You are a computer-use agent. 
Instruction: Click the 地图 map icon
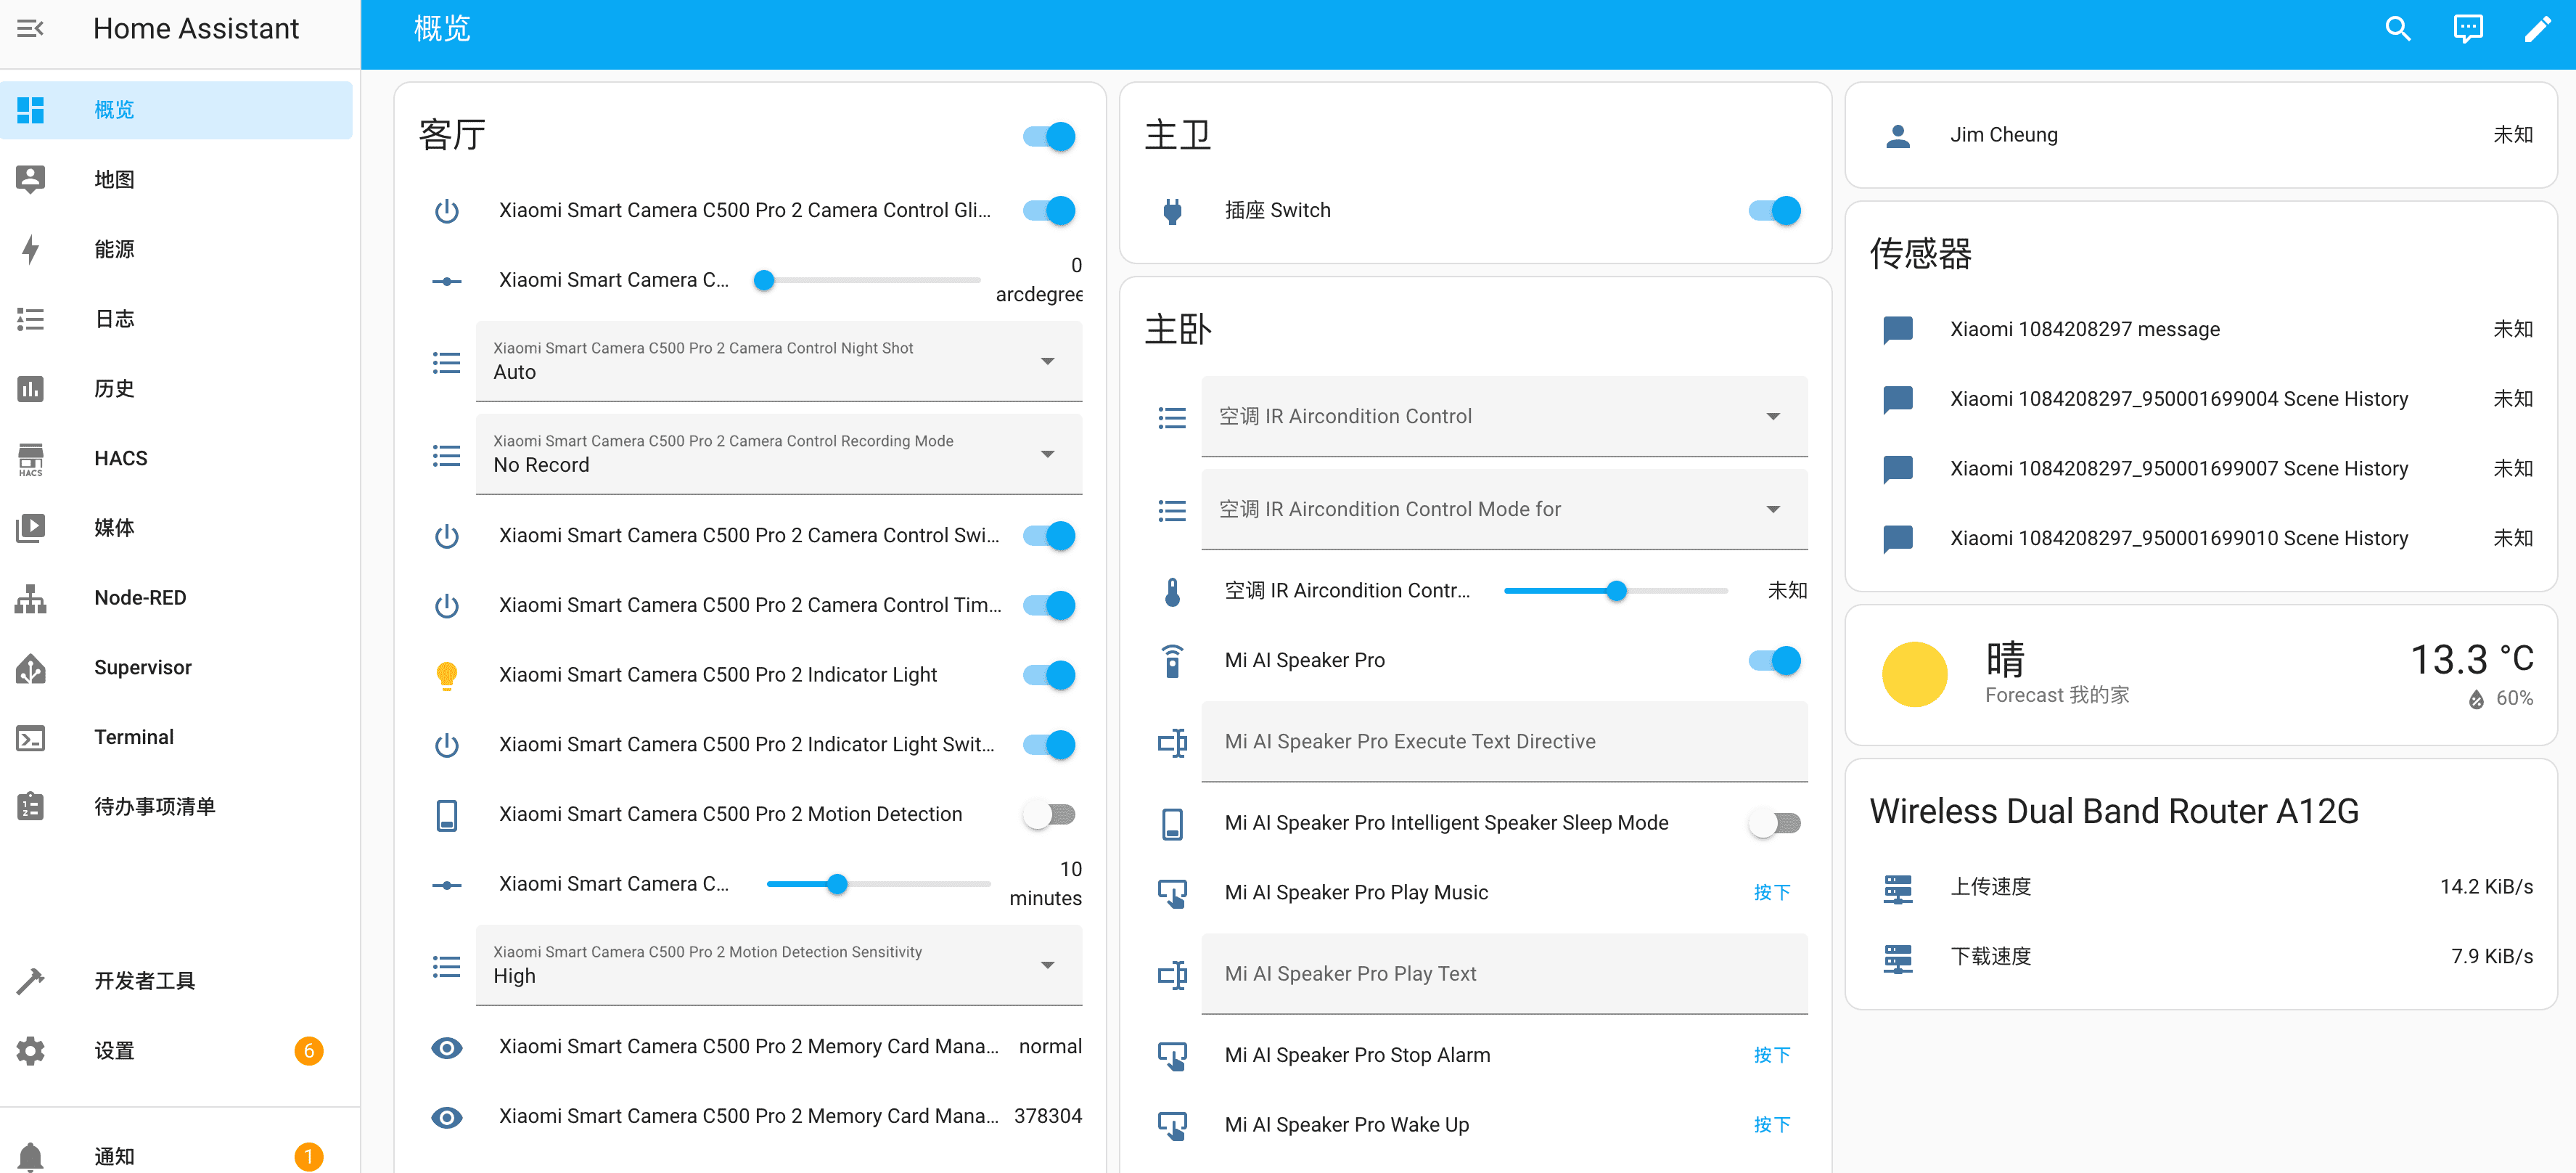31,179
